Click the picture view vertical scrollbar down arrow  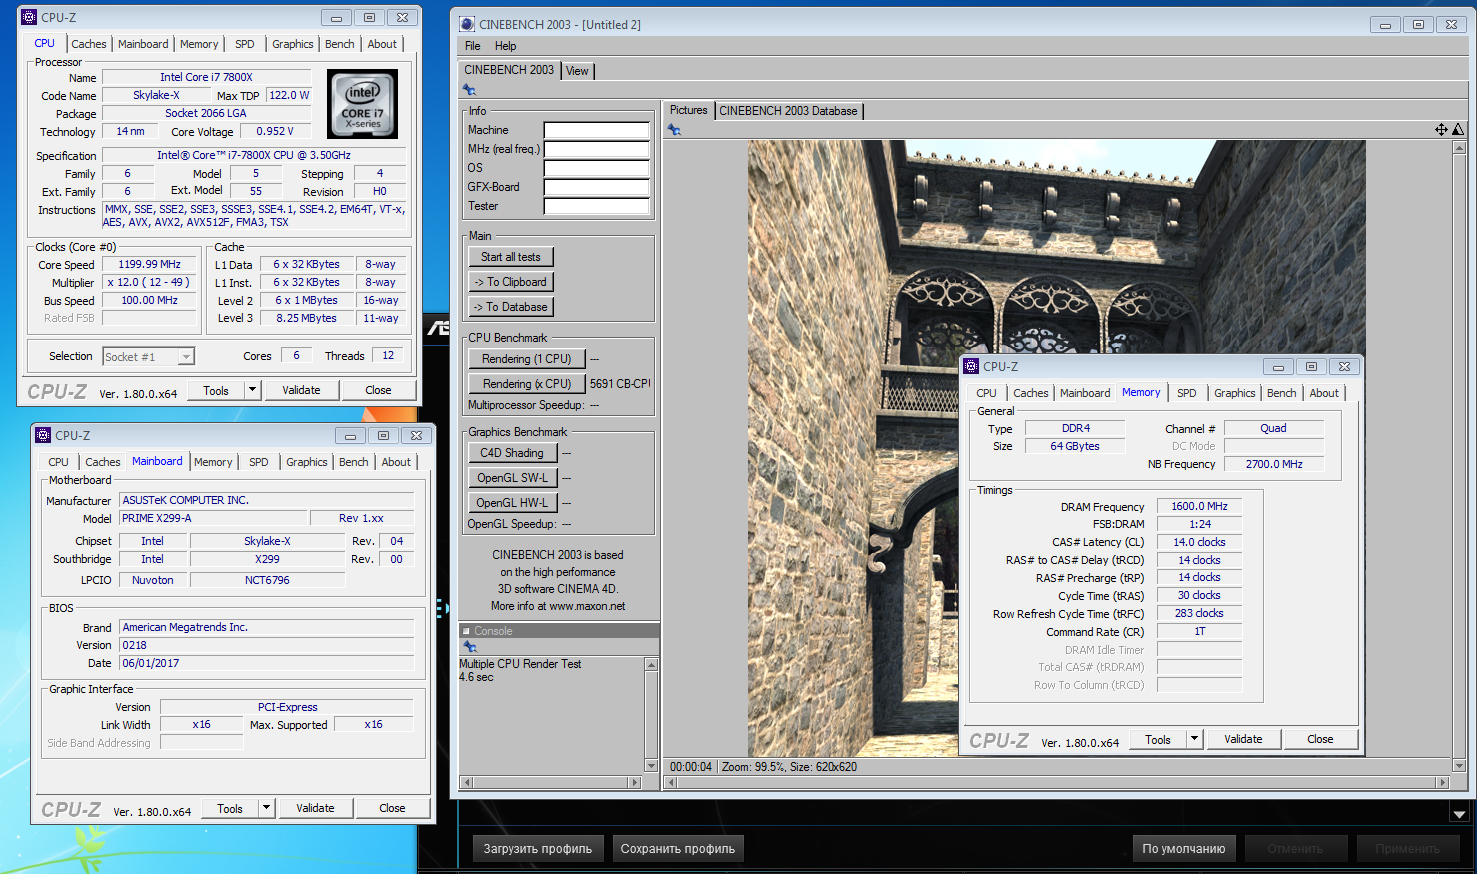pos(1459,766)
